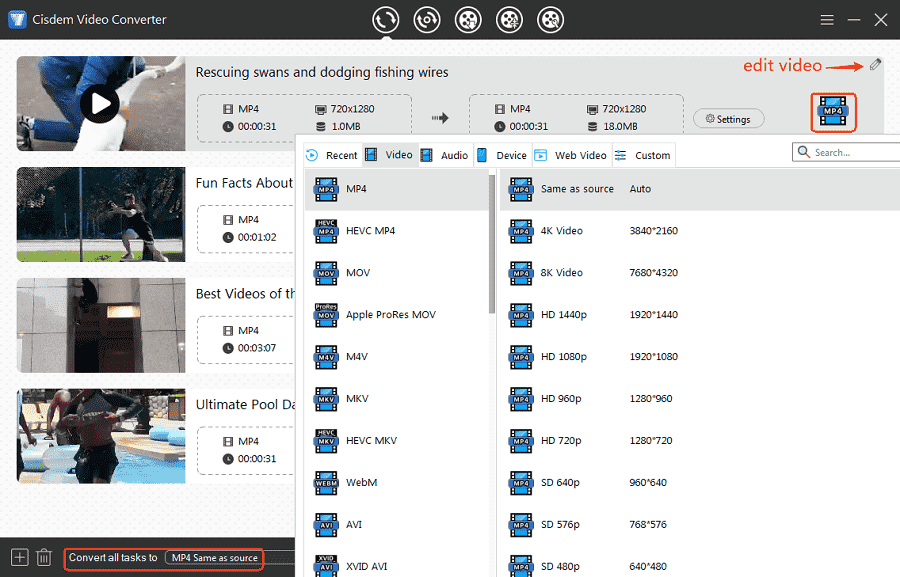The image size is (900, 577).
Task: Select the WebM format
Action: point(397,482)
